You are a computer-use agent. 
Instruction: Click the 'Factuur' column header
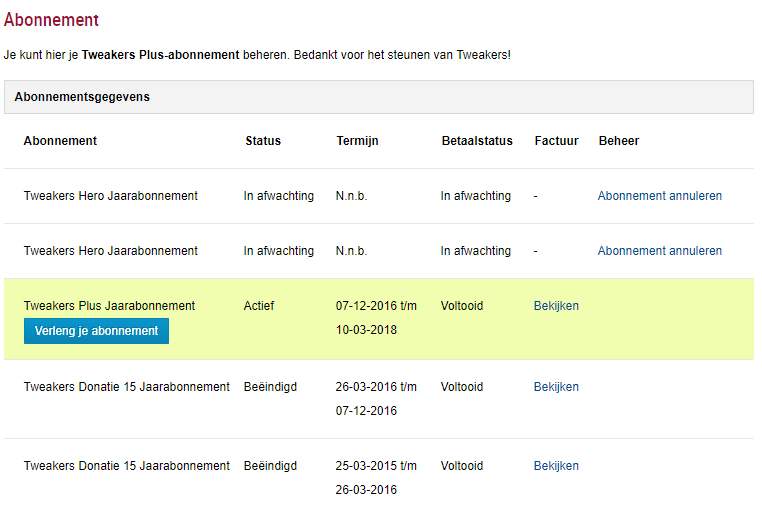click(x=556, y=141)
